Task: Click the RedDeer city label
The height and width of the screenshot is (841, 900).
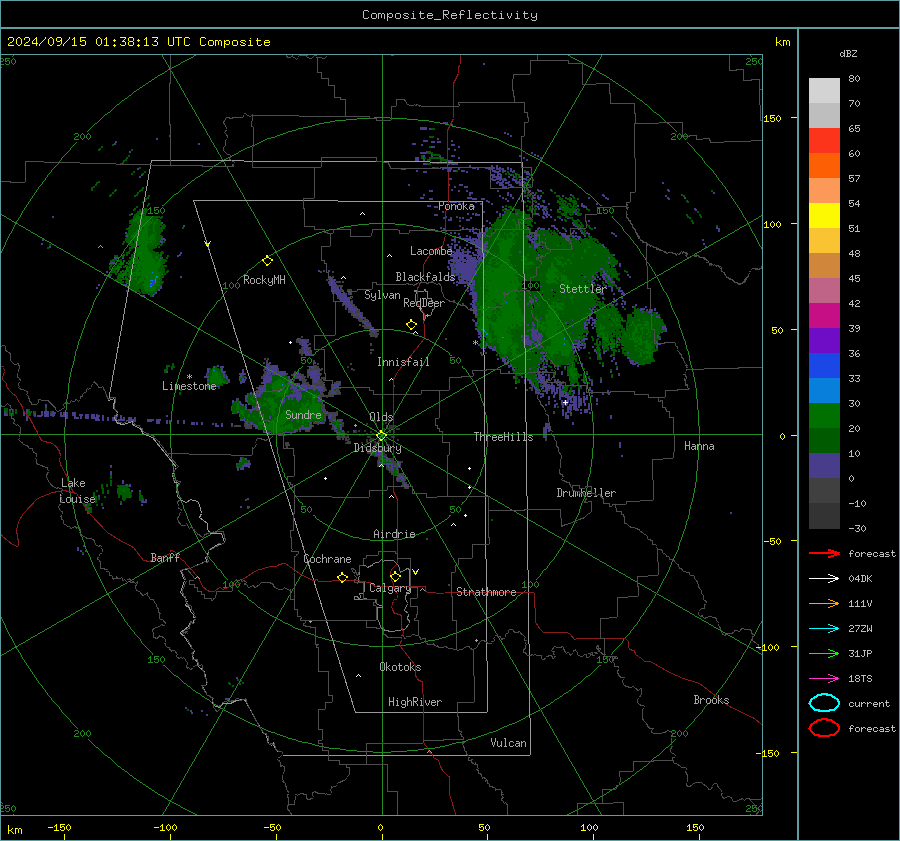Action: tap(424, 303)
